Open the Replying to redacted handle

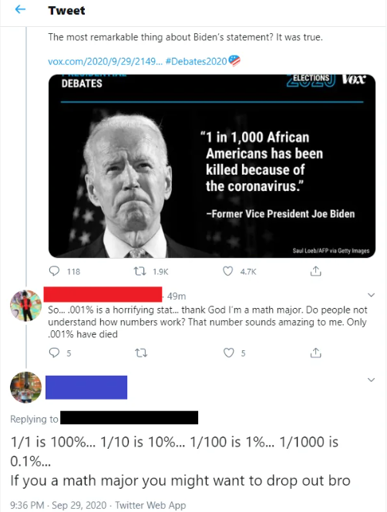pyautogui.click(x=129, y=418)
